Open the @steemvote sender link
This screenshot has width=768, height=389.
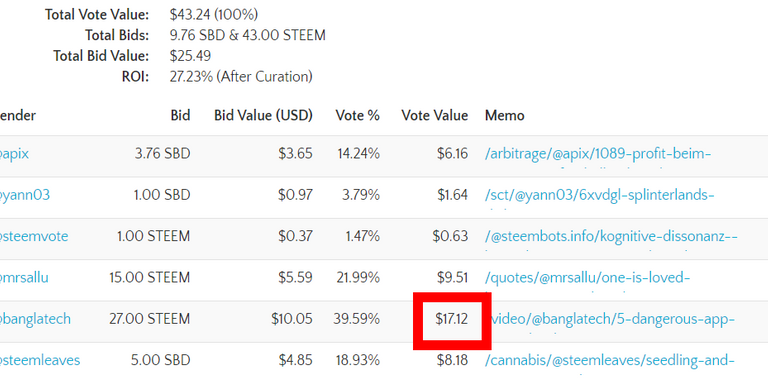pyautogui.click(x=34, y=237)
